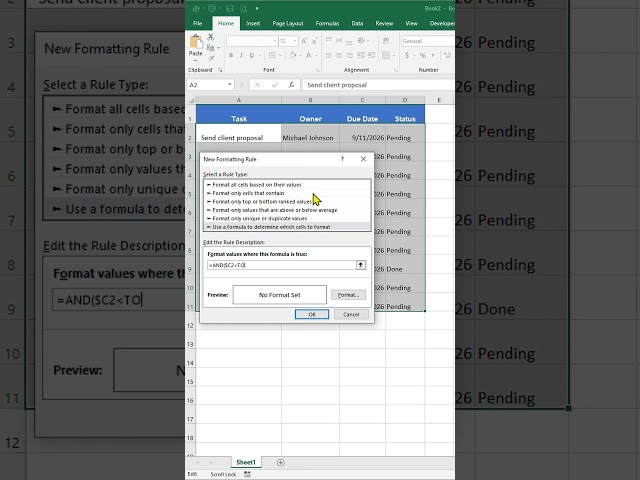Image resolution: width=640 pixels, height=480 pixels.
Task: Click the Insert Function fx icon
Action: (291, 85)
